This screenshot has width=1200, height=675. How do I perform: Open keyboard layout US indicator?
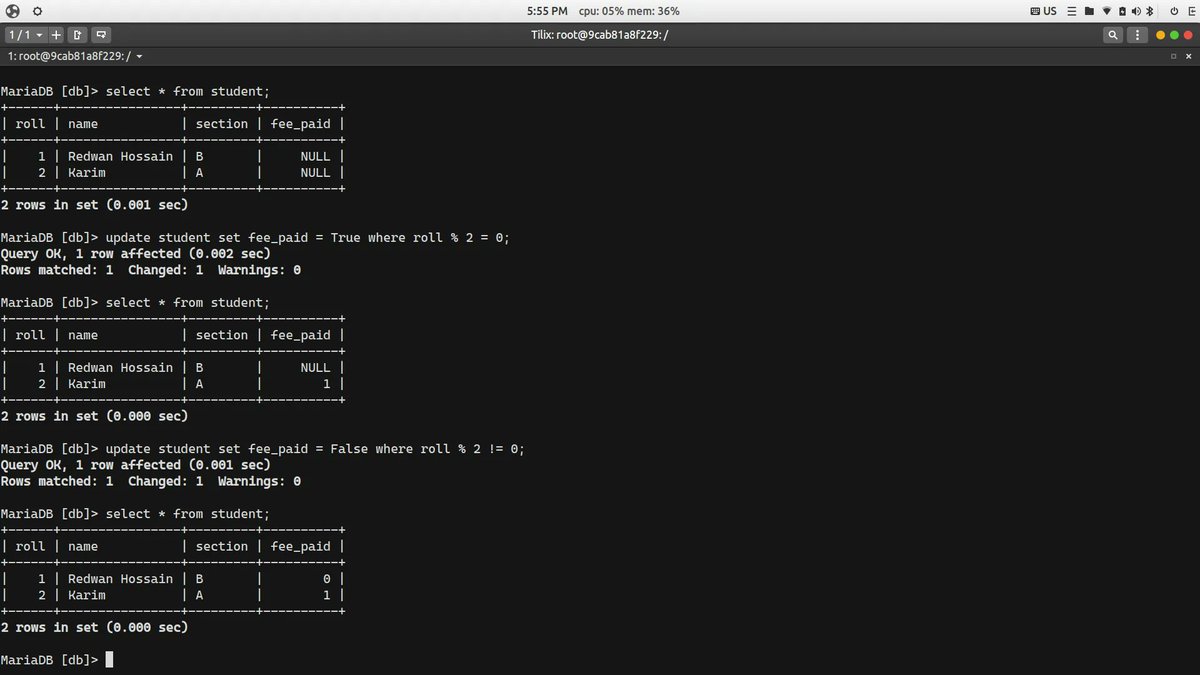click(x=1043, y=11)
